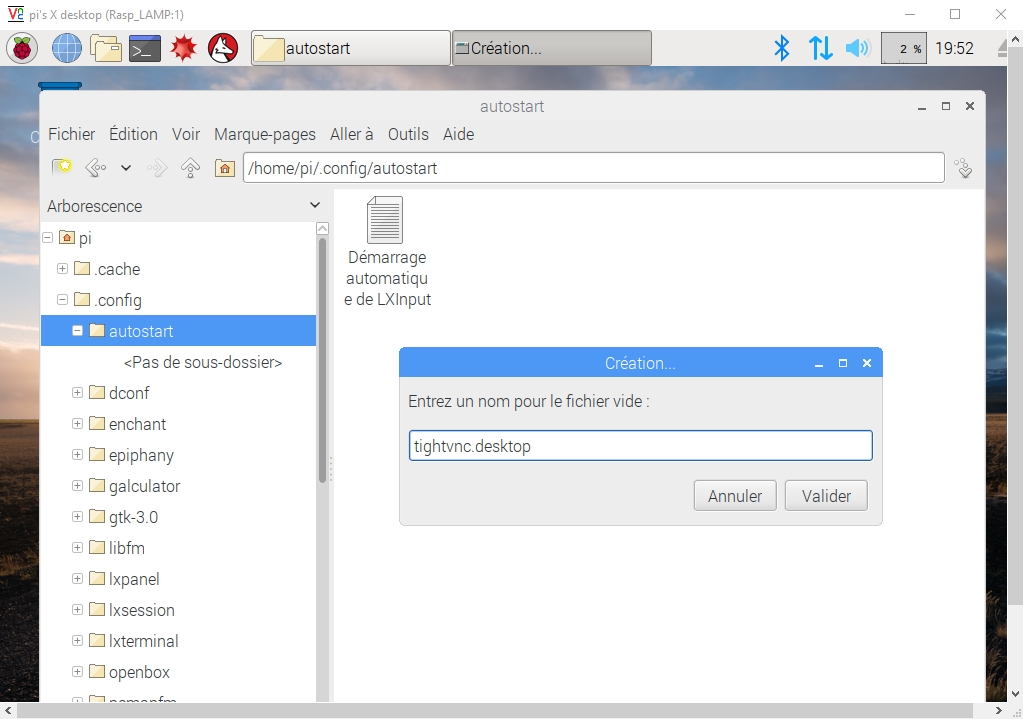The image size is (1023, 719).
Task: Click the Annuler button
Action: [x=735, y=496]
